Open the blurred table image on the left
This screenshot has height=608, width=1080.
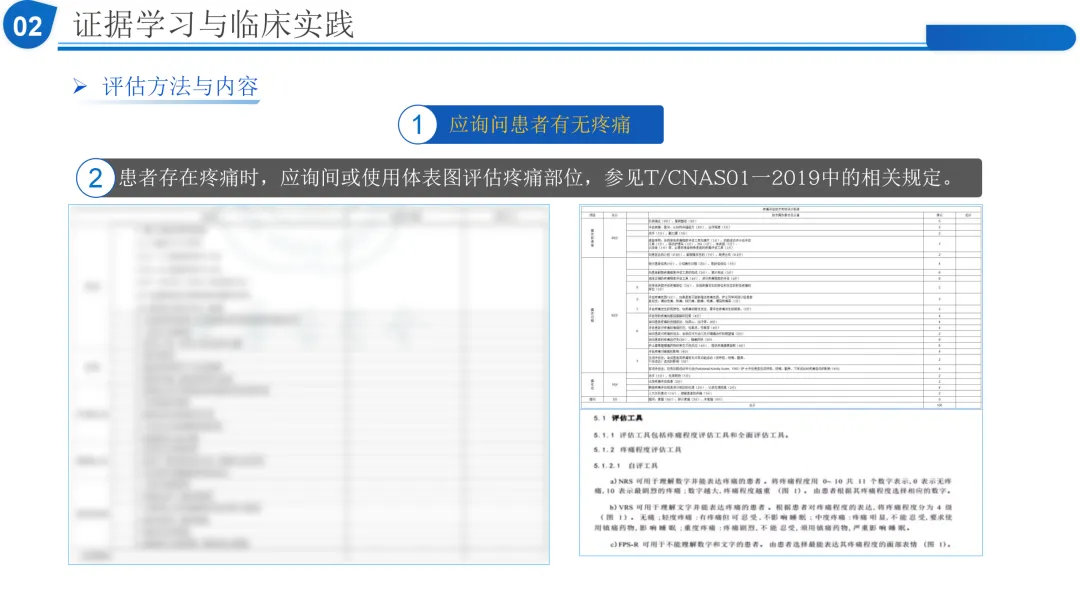point(309,384)
